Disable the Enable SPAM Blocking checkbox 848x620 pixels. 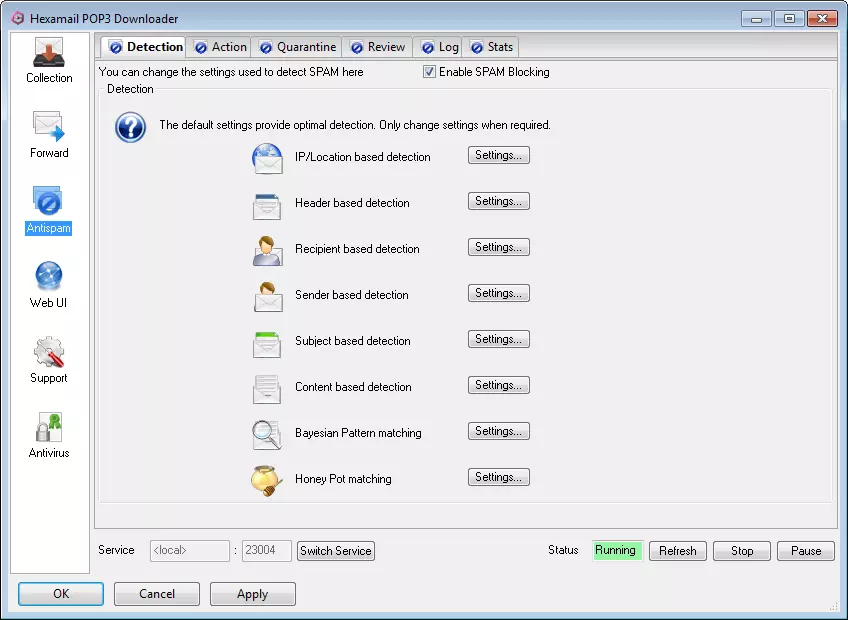(430, 72)
